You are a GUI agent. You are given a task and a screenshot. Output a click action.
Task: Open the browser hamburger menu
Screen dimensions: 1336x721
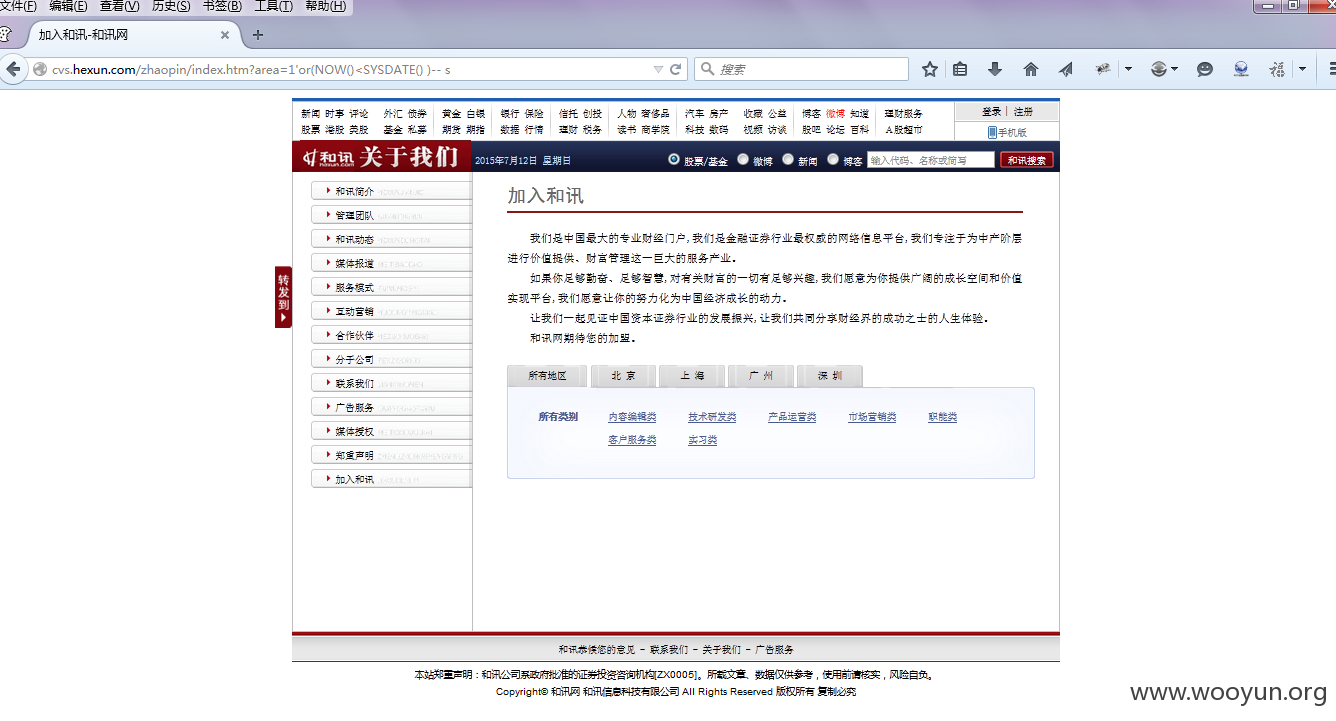pos(1330,69)
